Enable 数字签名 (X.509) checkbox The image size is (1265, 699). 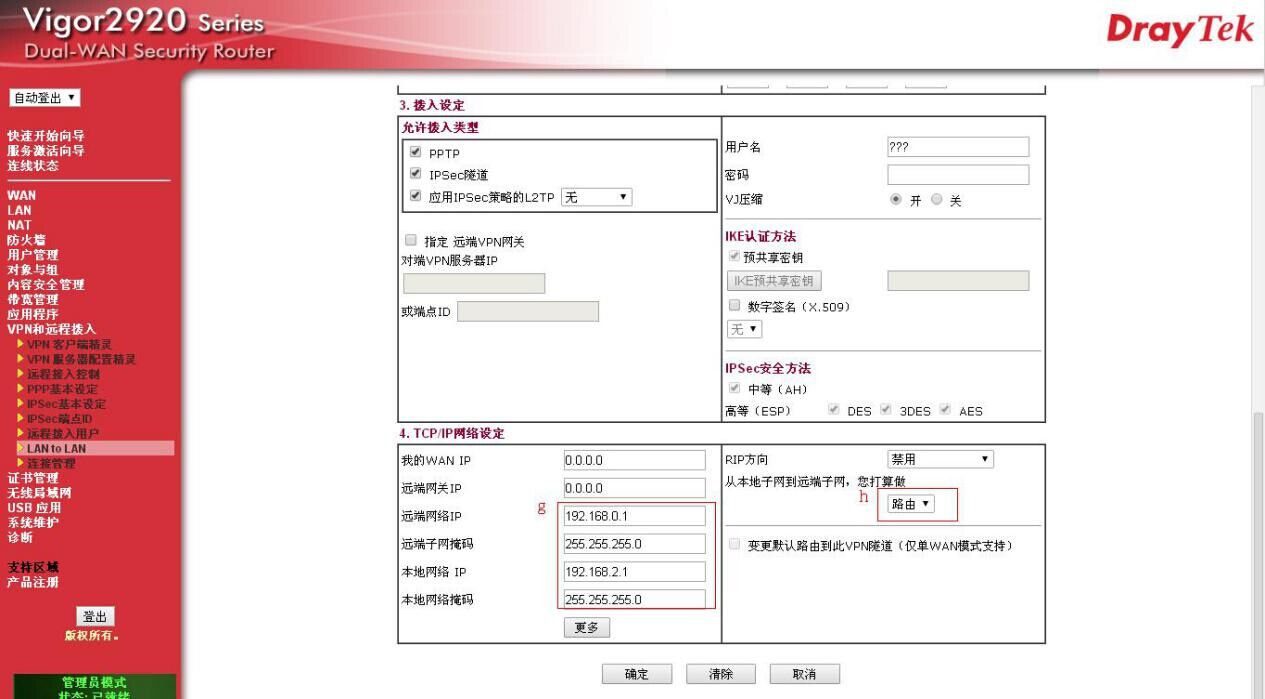pyautogui.click(x=735, y=305)
